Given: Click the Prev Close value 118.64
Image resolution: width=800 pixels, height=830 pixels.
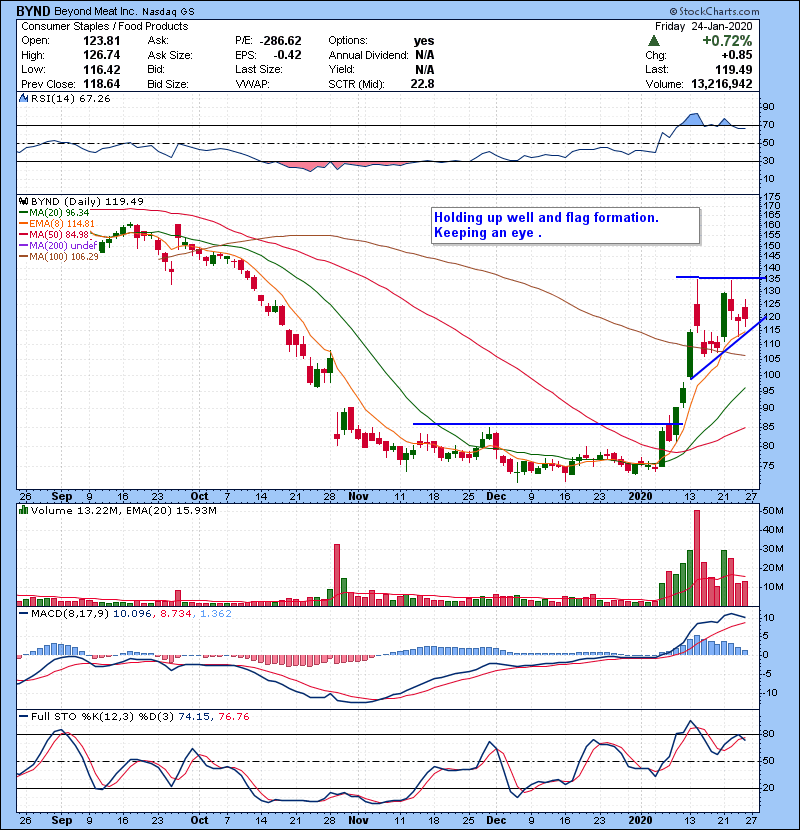Looking at the screenshot, I should pyautogui.click(x=102, y=84).
